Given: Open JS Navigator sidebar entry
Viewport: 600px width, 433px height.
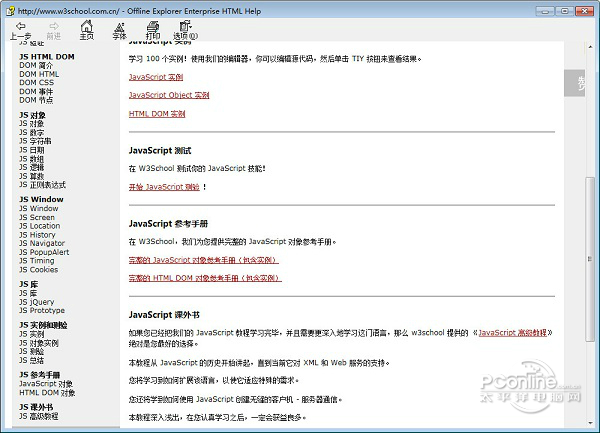Looking at the screenshot, I should point(42,243).
